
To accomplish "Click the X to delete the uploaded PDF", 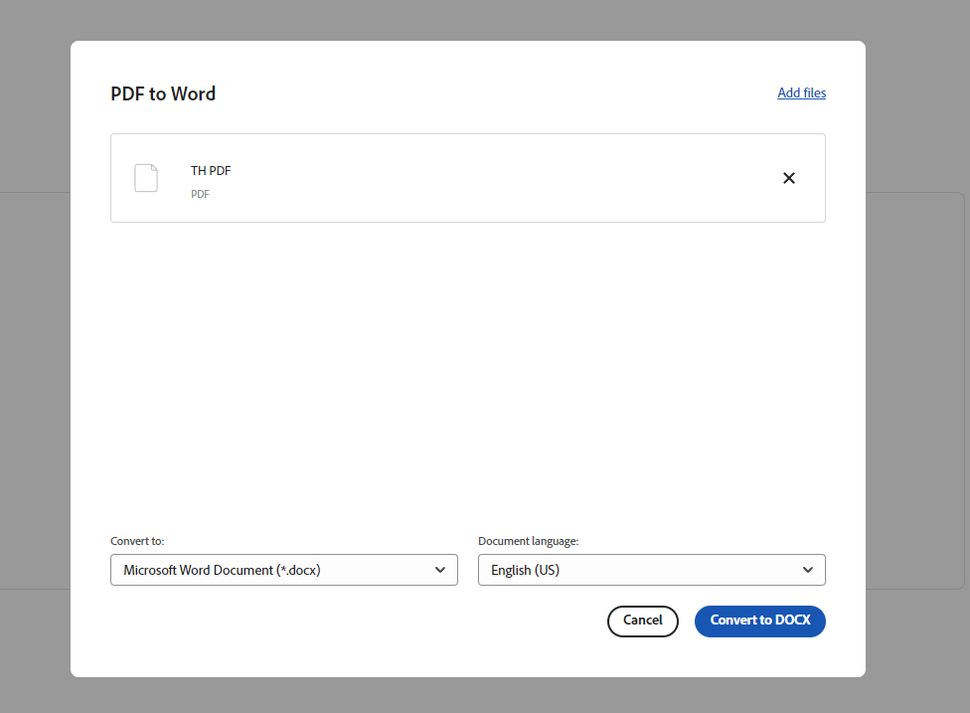I will [789, 178].
